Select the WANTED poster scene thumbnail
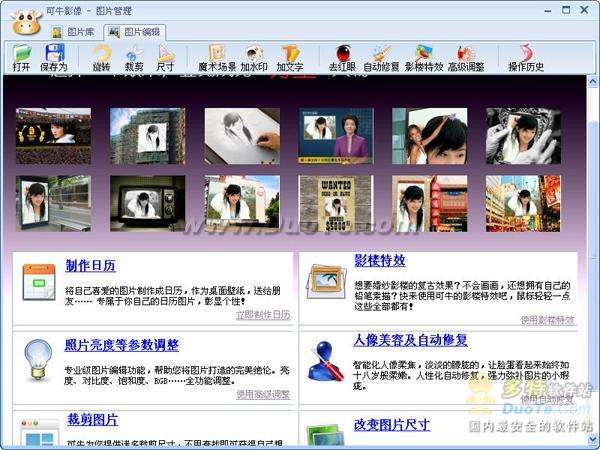This screenshot has height=450, width=600. pyautogui.click(x=336, y=204)
